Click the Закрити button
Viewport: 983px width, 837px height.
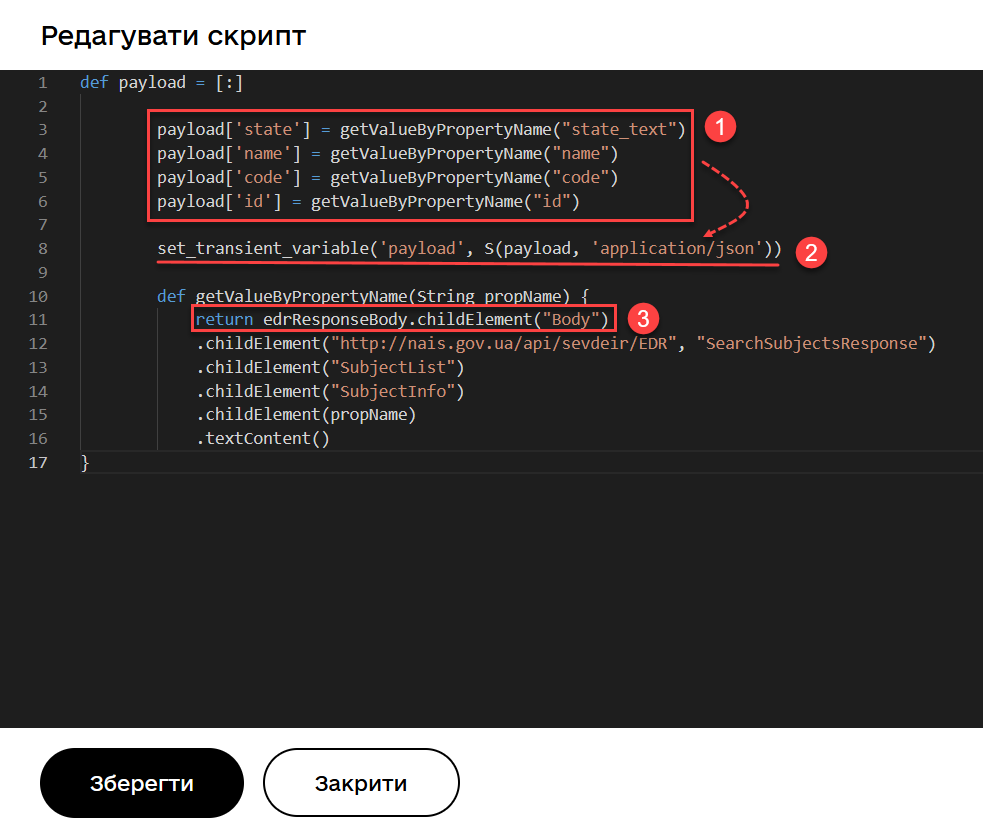pos(361,783)
